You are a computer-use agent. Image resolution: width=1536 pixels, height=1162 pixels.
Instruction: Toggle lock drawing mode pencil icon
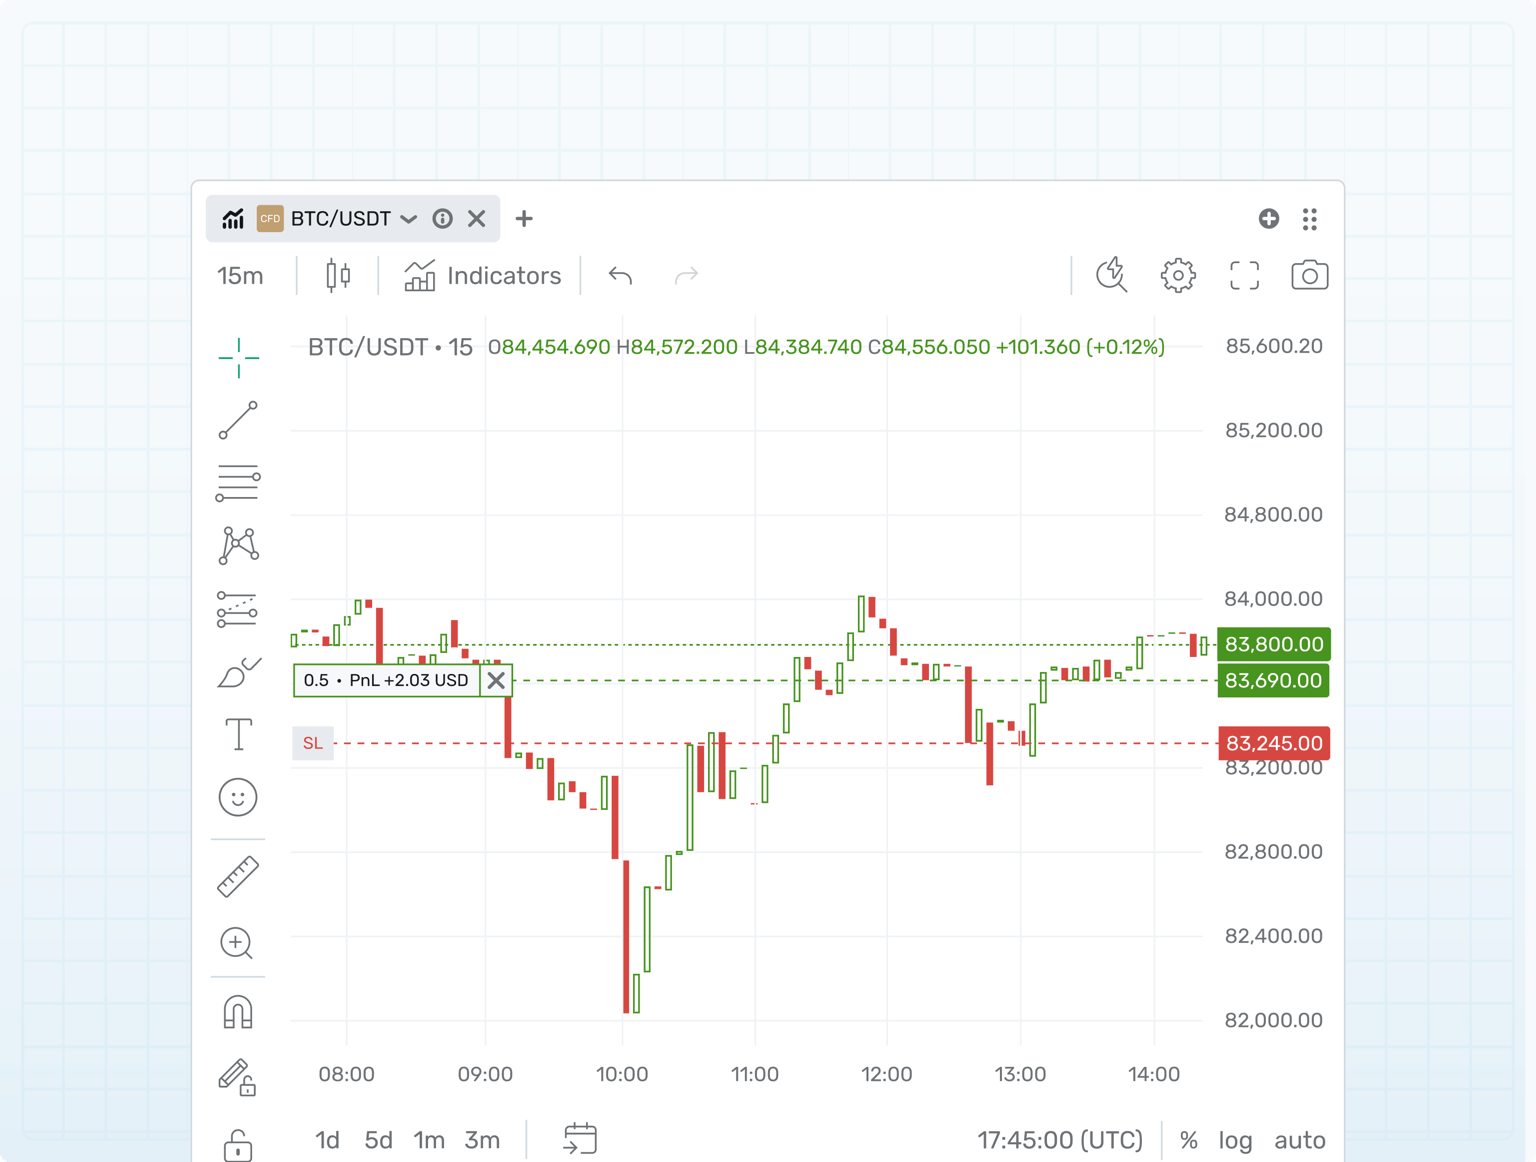[238, 1078]
